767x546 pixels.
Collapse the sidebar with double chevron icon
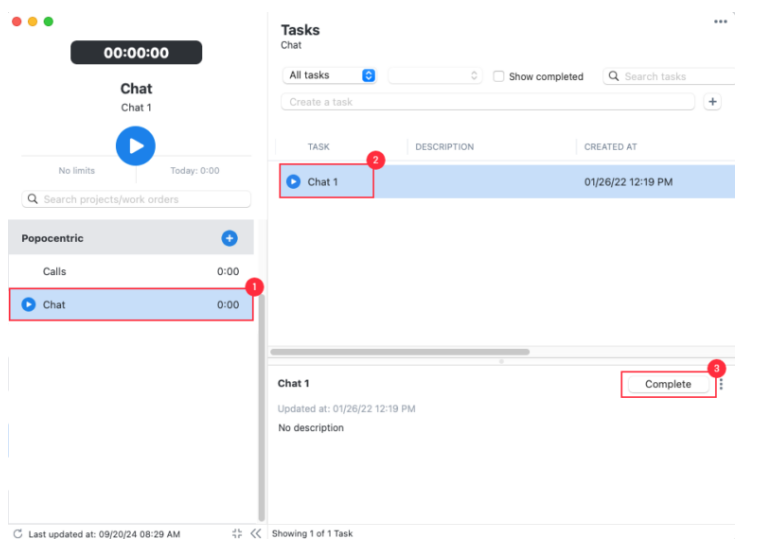click(255, 534)
